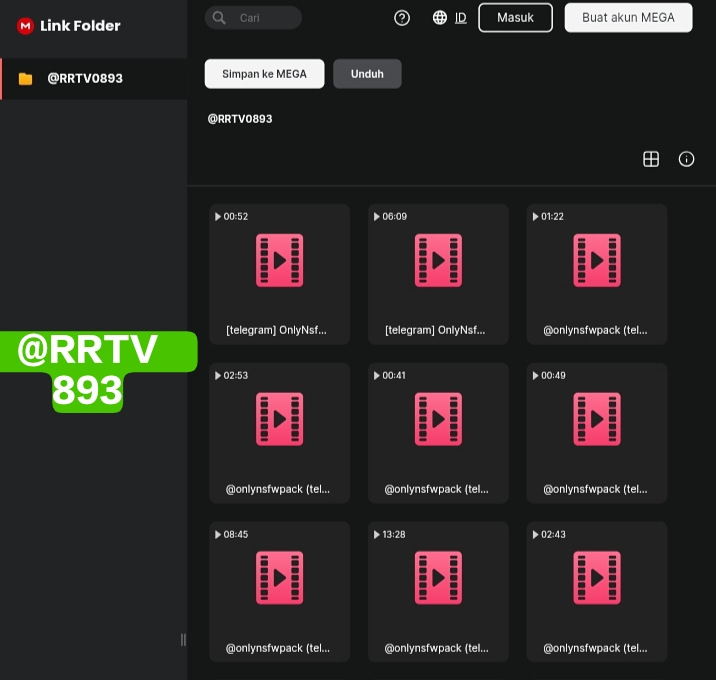
Task: Click file name under the 08:45 video
Action: pos(278,648)
